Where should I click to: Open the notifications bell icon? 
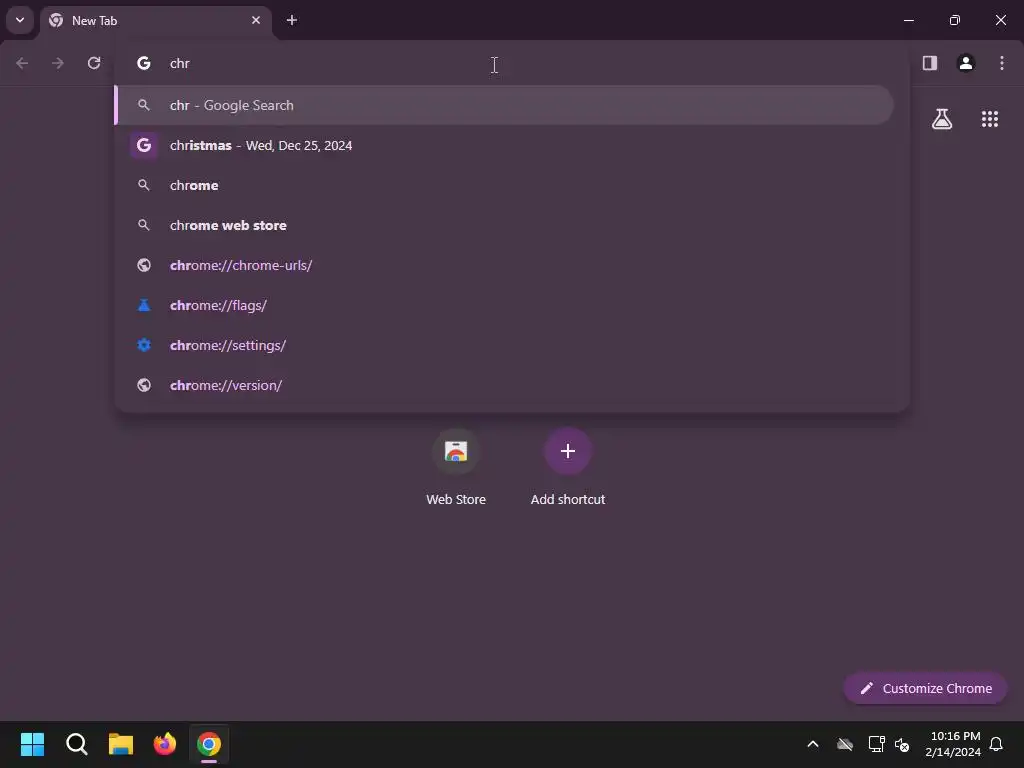[997, 744]
